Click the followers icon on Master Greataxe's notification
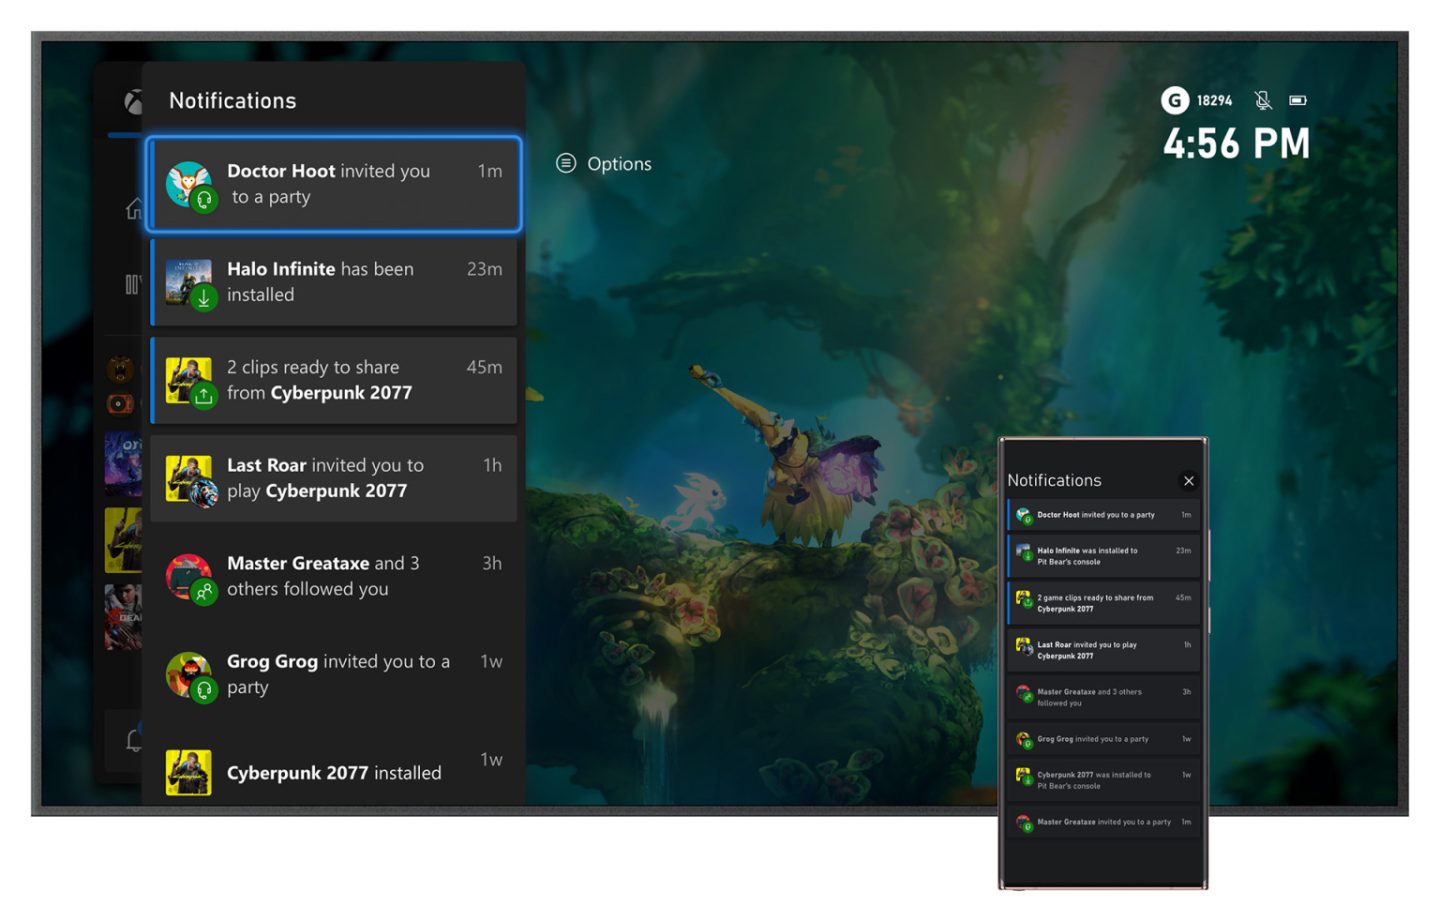Viewport: 1440px width, 921px height. click(x=205, y=592)
